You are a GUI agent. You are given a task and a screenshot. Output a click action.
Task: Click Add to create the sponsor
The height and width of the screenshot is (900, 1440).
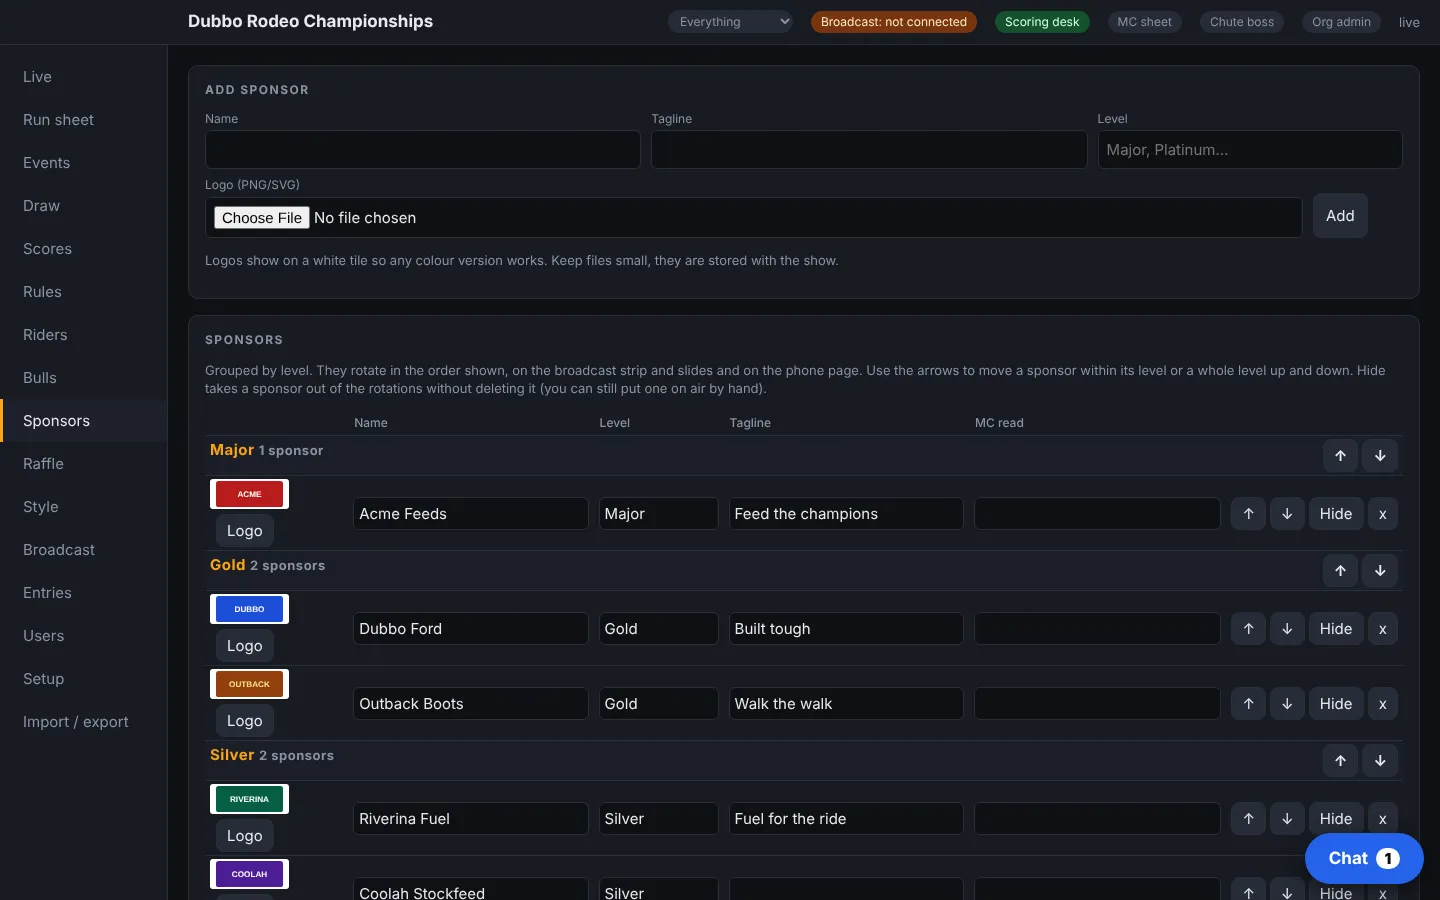1340,216
